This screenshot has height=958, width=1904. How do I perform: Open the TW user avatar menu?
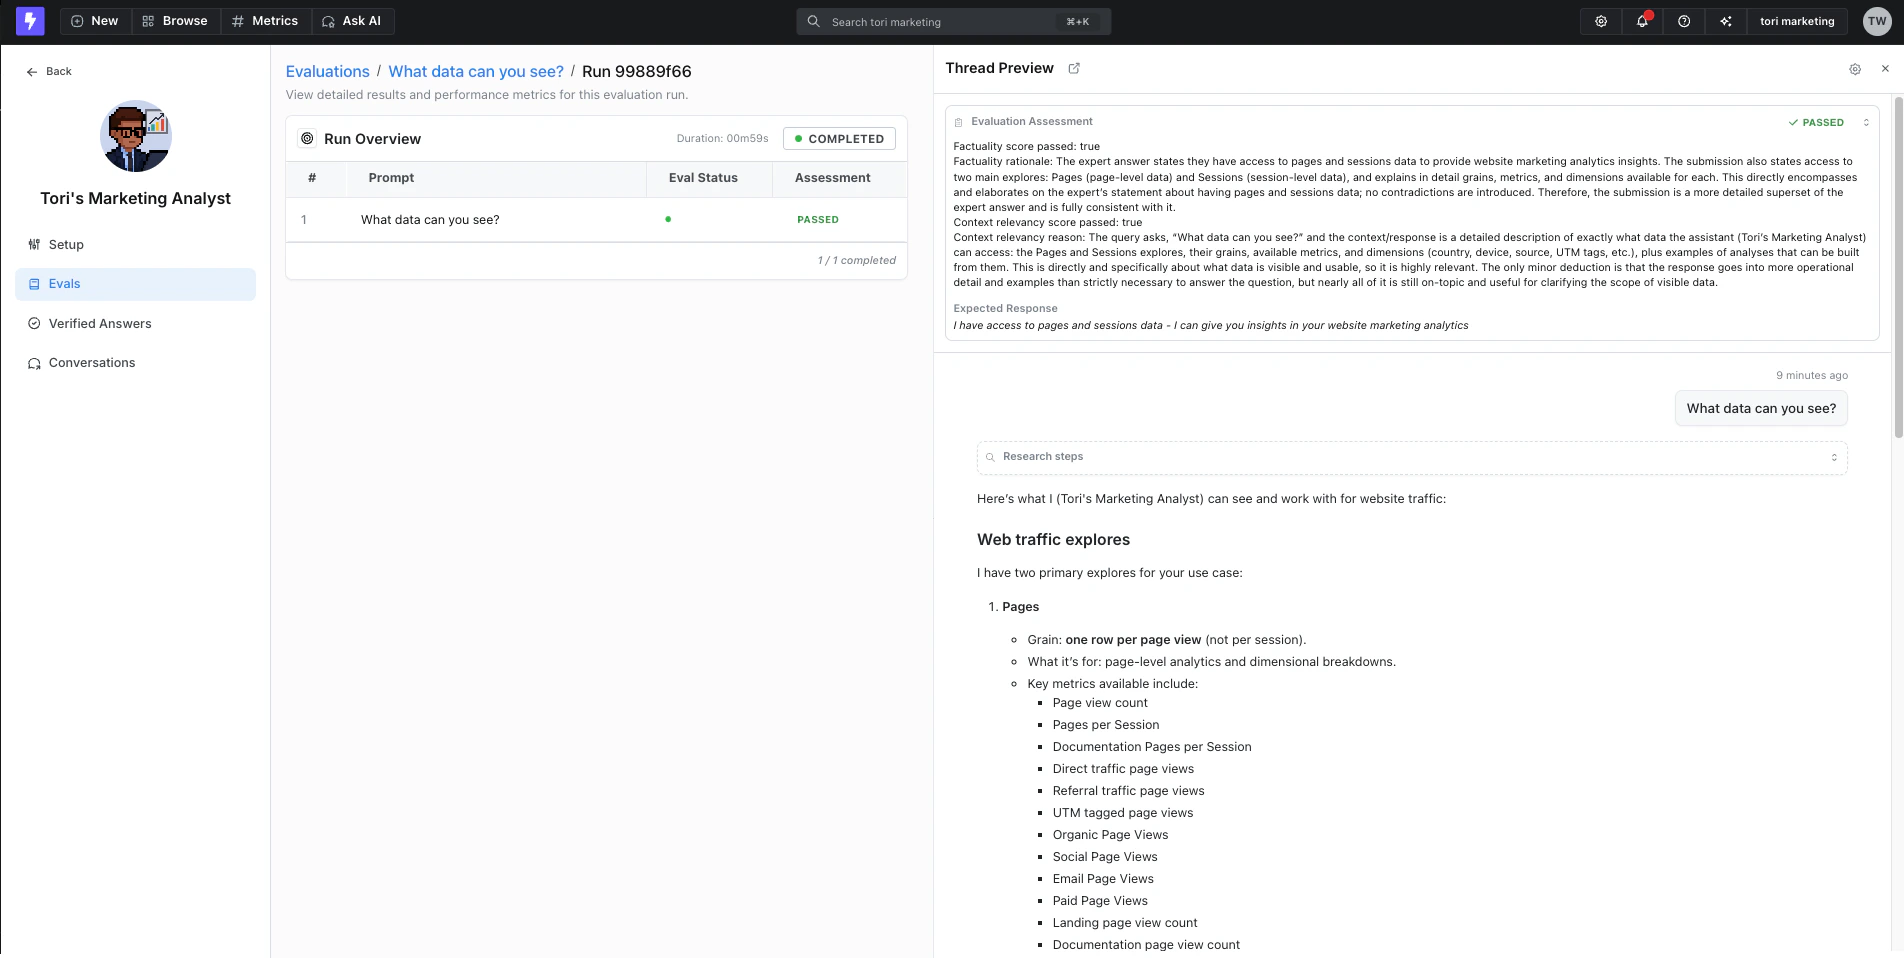(x=1877, y=21)
